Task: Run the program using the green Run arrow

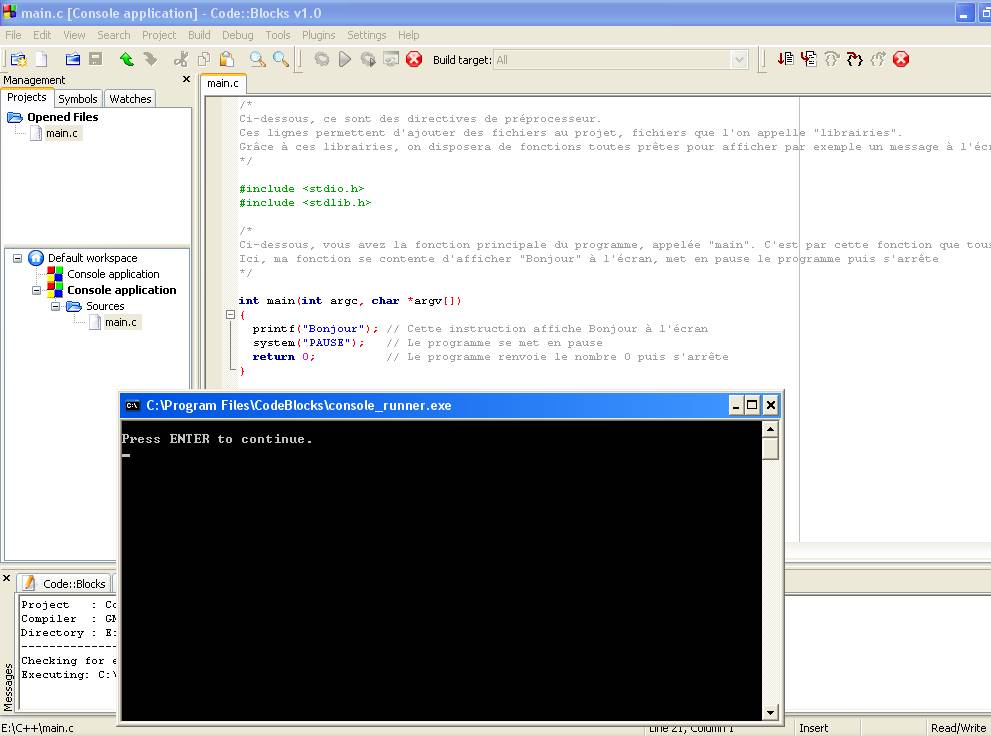Action: tap(343, 59)
